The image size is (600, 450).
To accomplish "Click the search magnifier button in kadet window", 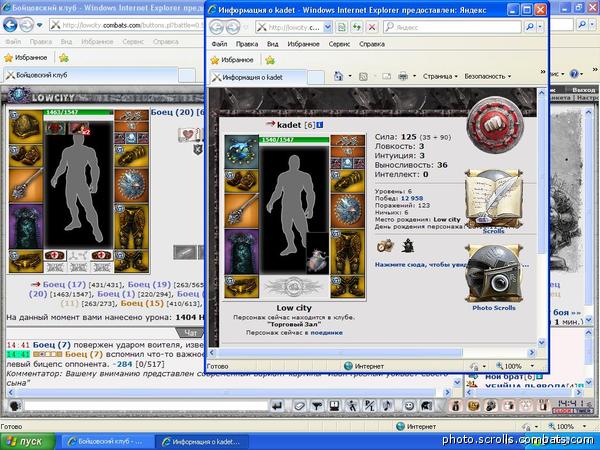I will [x=530, y=27].
